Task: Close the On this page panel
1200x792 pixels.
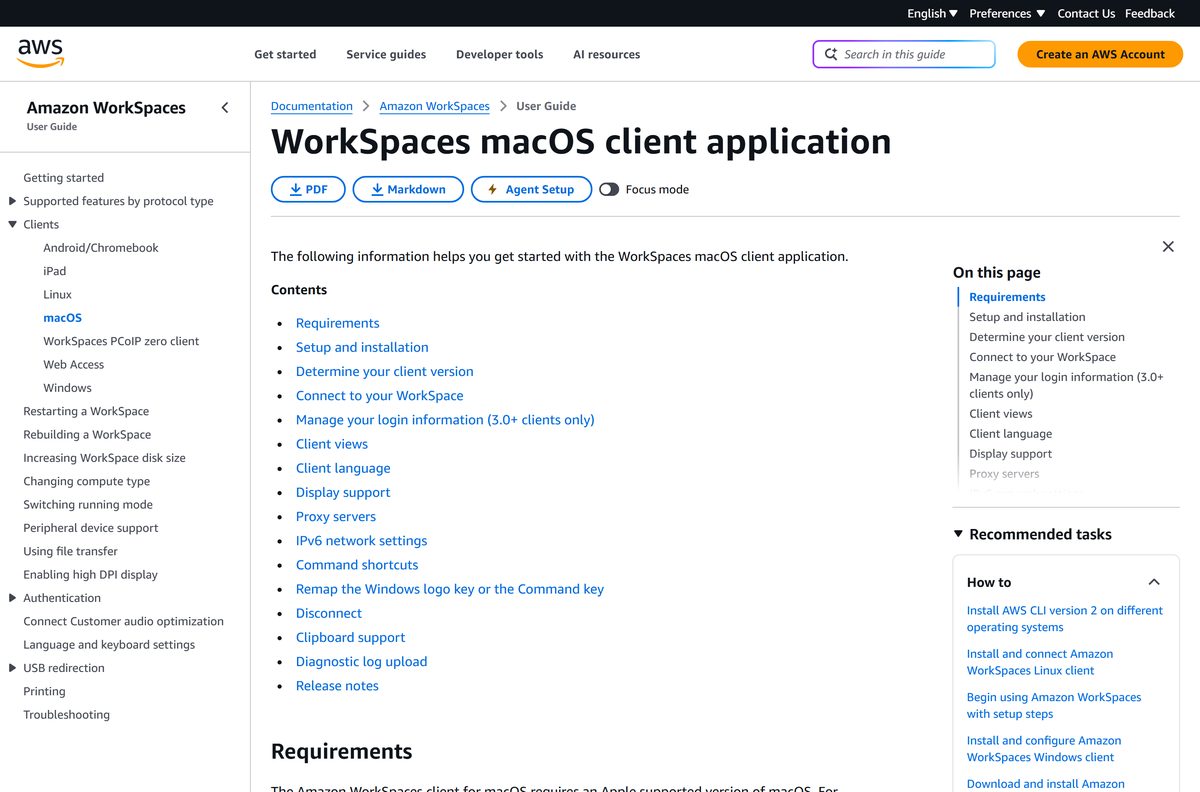Action: tap(1168, 247)
